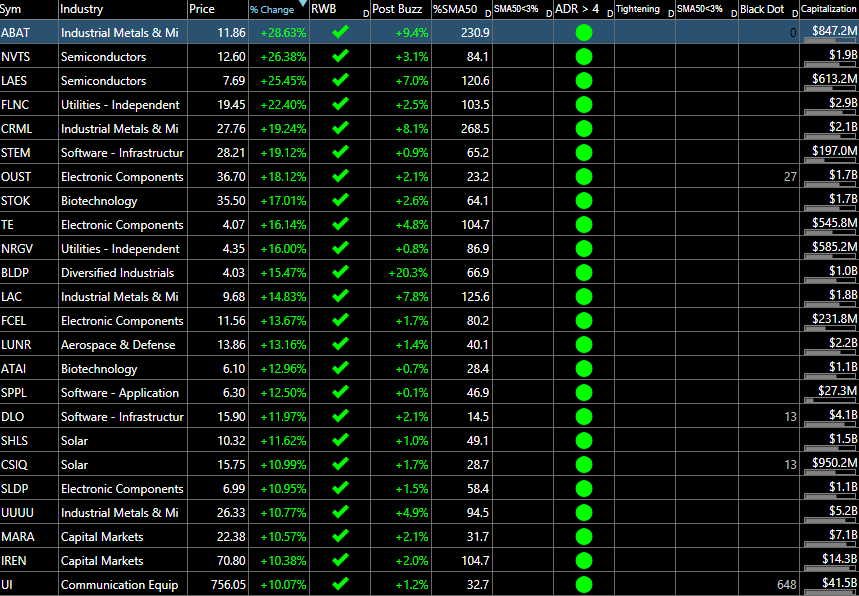859x596 pixels.
Task: Click CSIQ price 15.75
Action: click(x=231, y=465)
